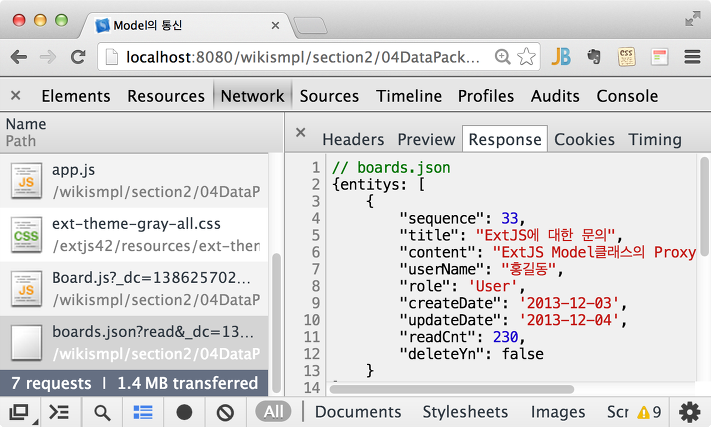Switch to the Elements panel
711x427 pixels.
coord(76,96)
